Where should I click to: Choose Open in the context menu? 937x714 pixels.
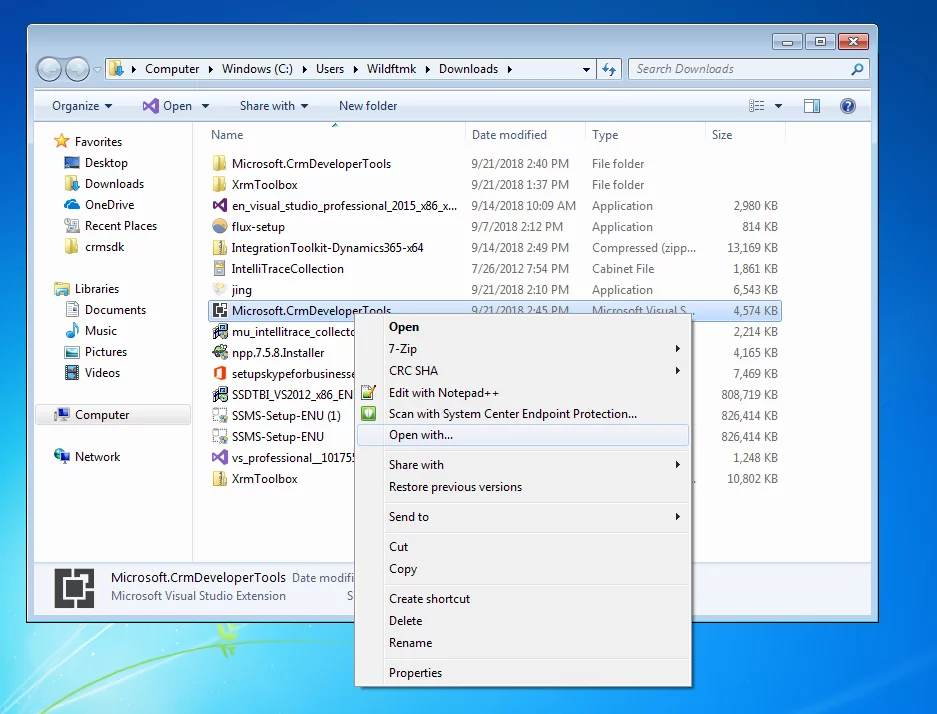(x=523, y=327)
